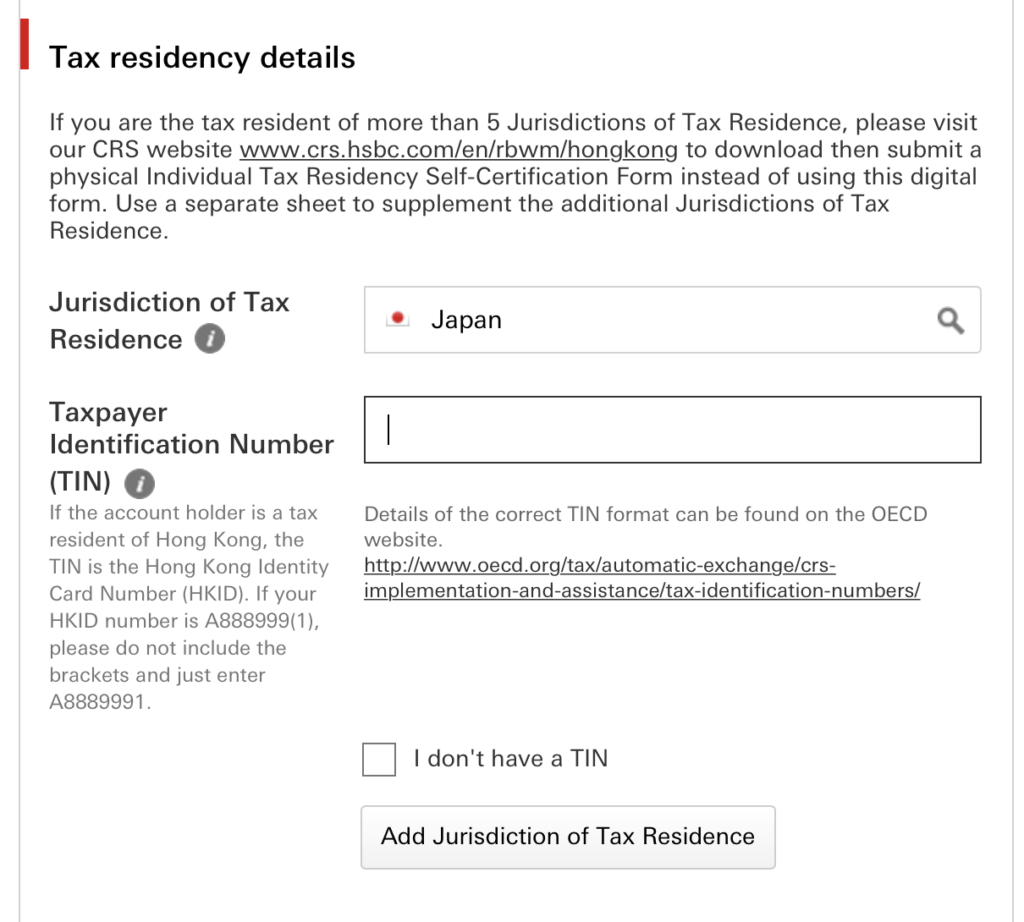Click the magnifying glass search icon
Viewport: 1024px width, 922px height.
pos(950,321)
